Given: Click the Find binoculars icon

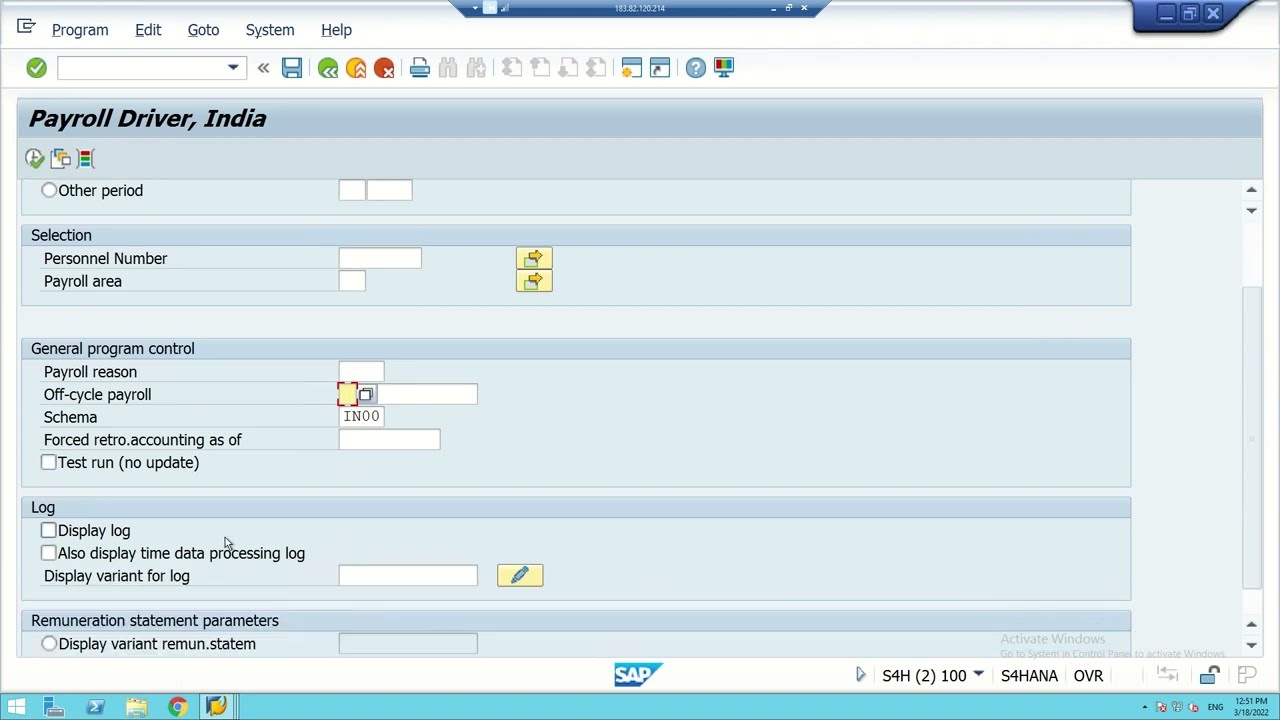Looking at the screenshot, I should pos(448,67).
